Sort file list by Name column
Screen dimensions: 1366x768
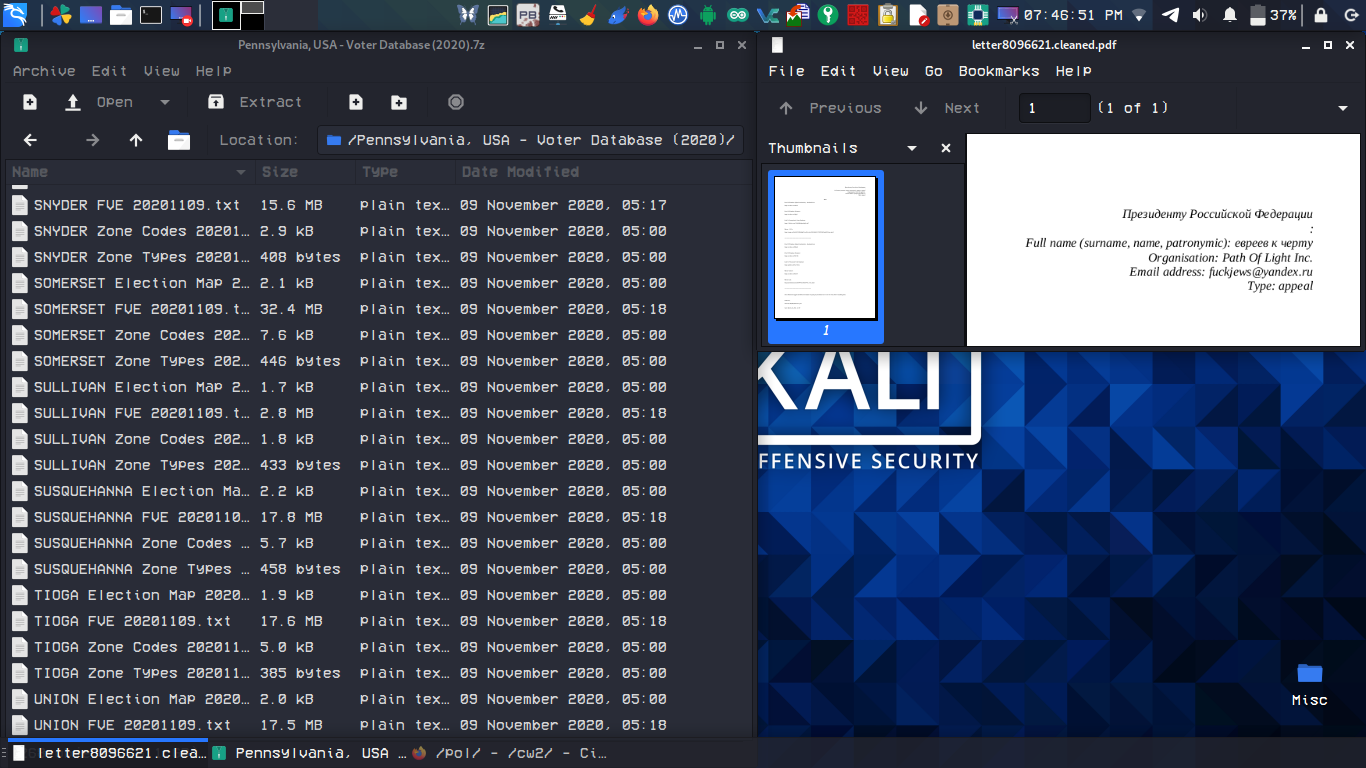[130, 172]
